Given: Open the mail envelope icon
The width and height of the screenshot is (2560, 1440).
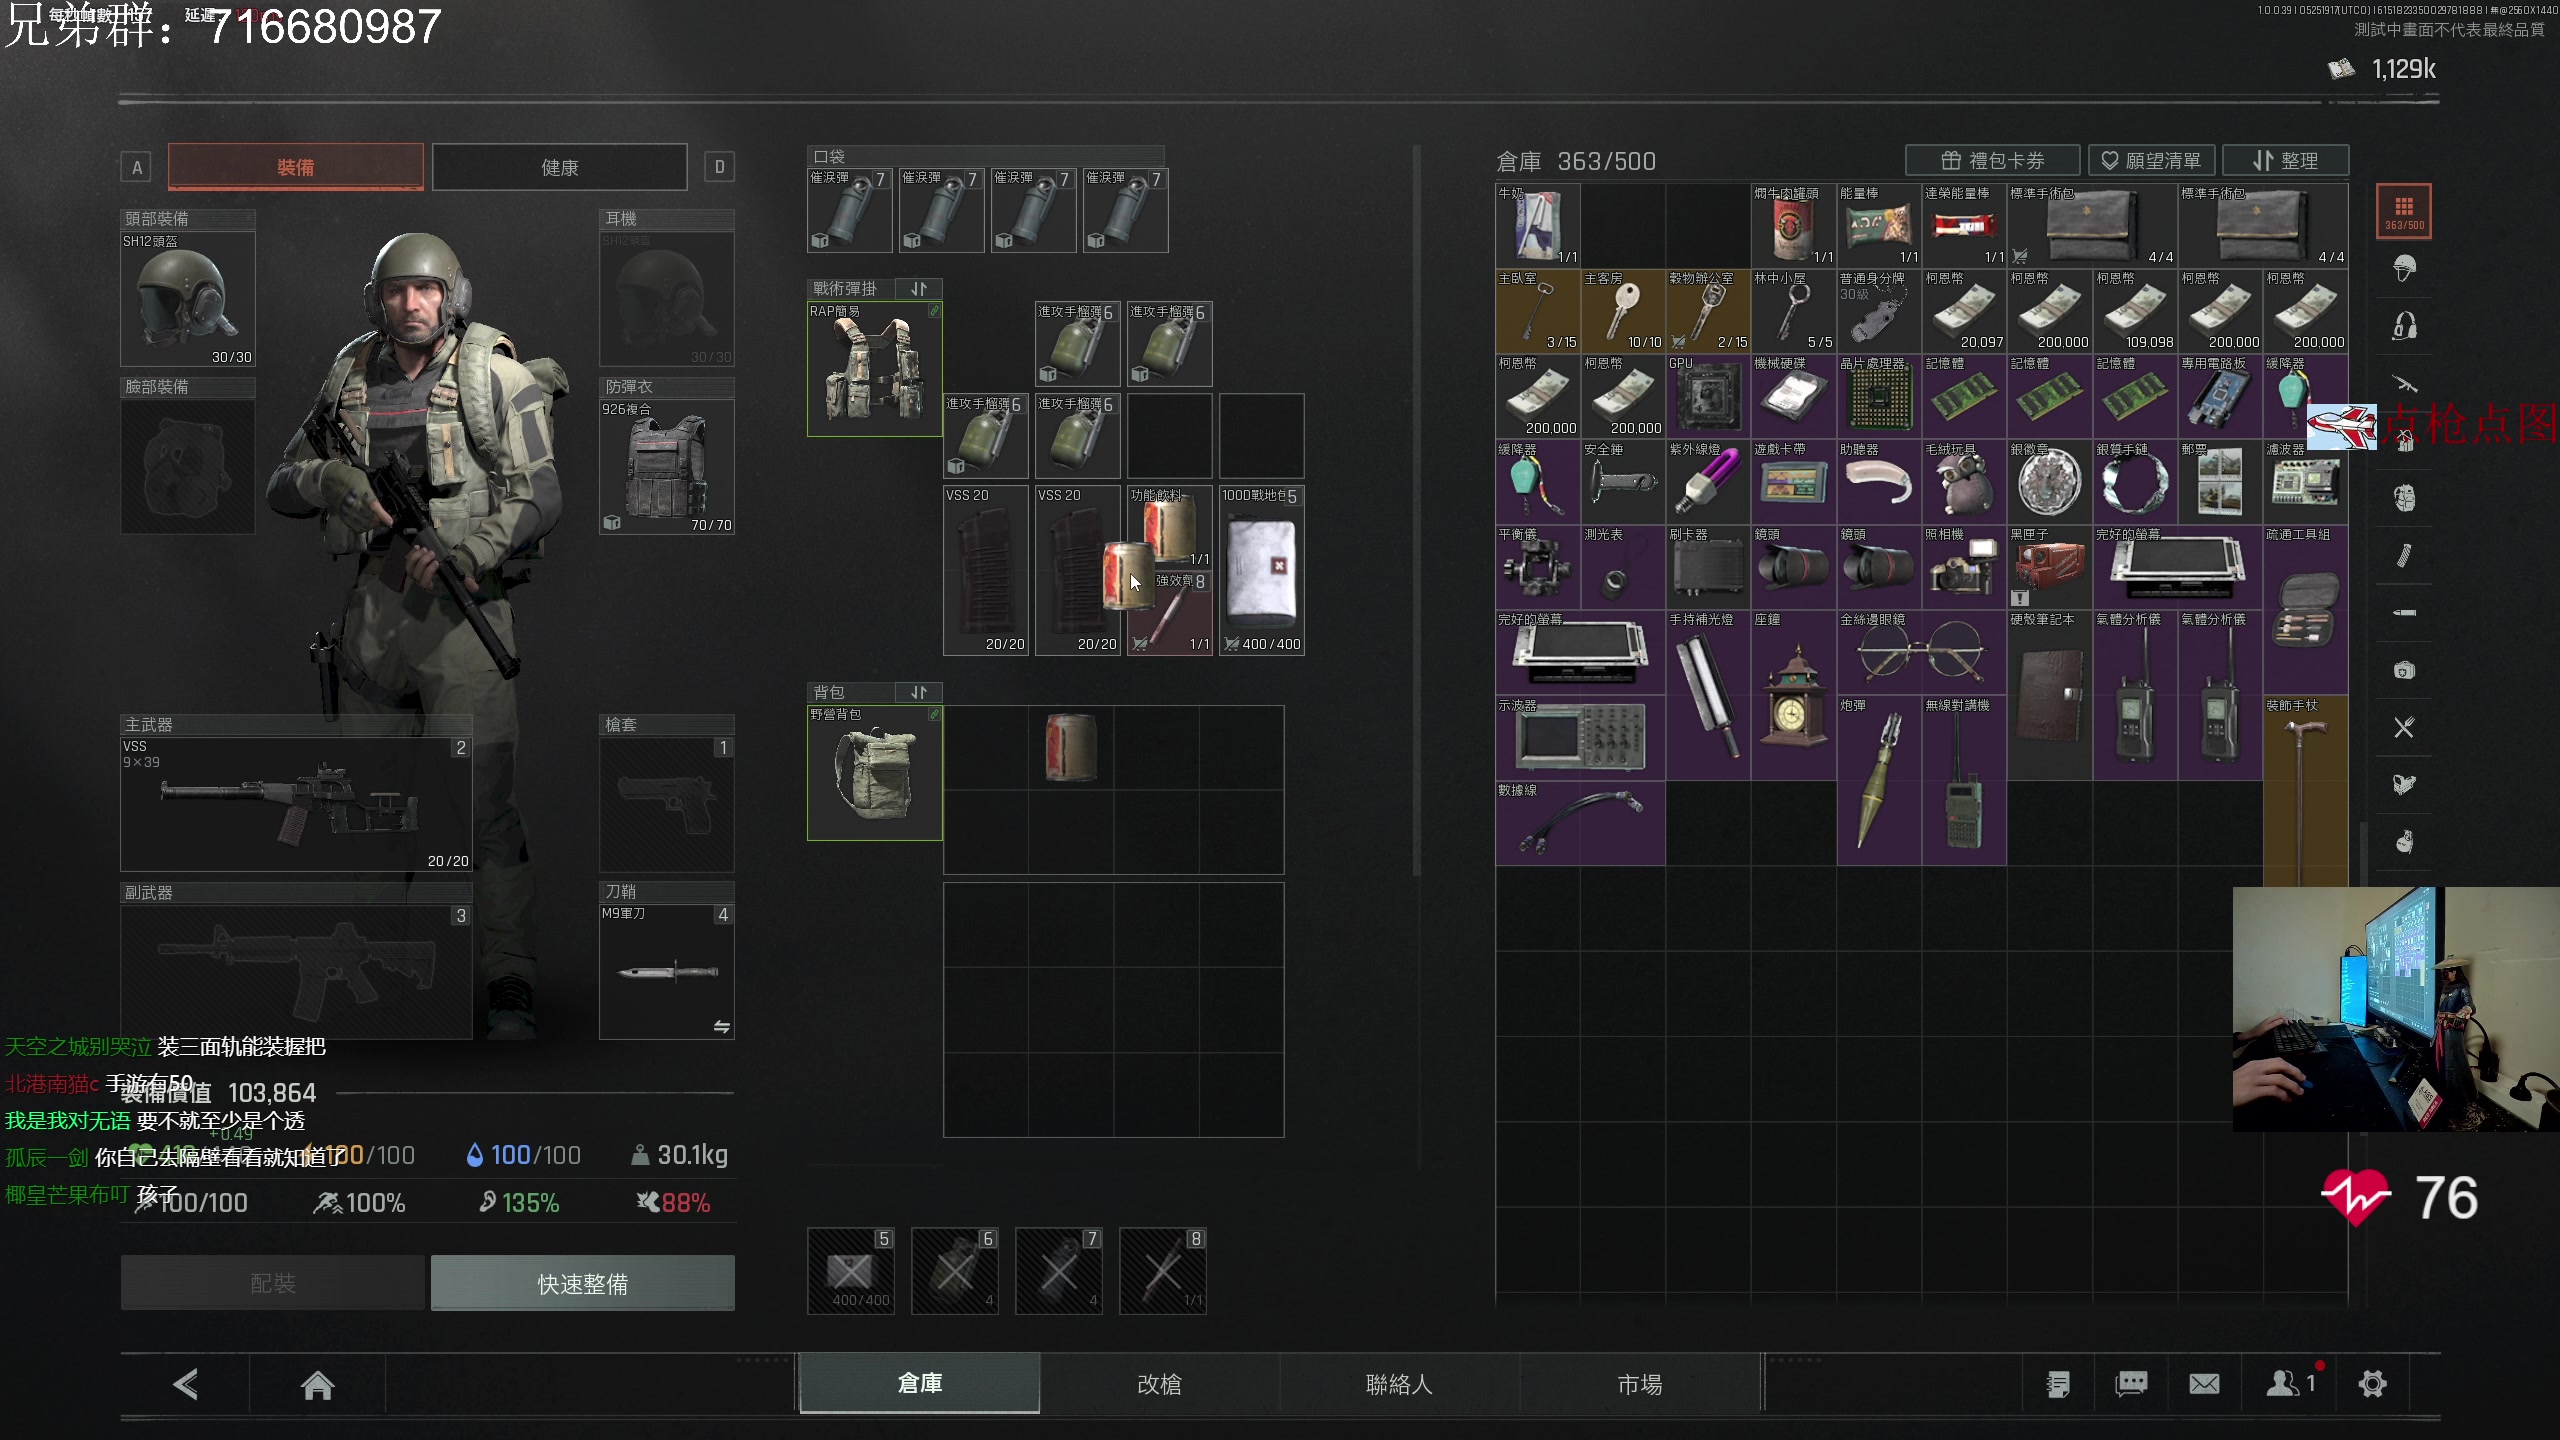Looking at the screenshot, I should coord(2204,1384).
